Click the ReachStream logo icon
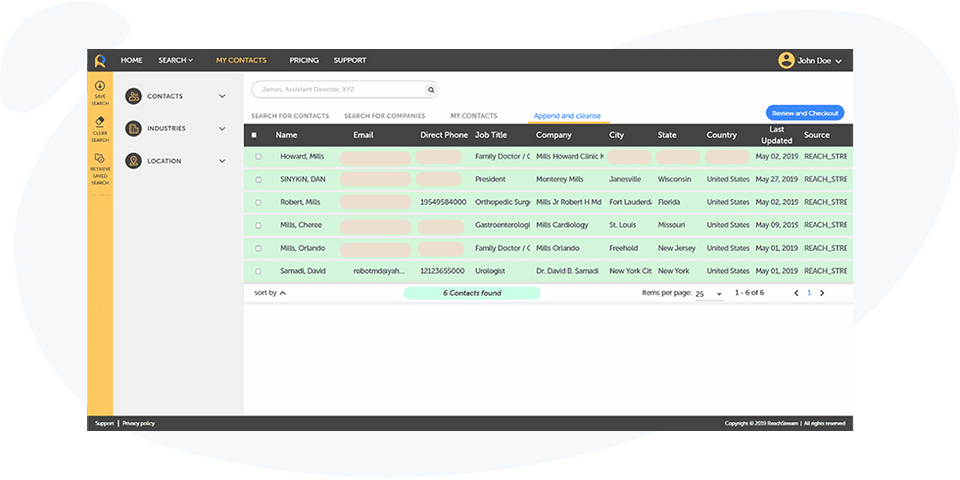Image resolution: width=960 pixels, height=480 pixels. 100,61
